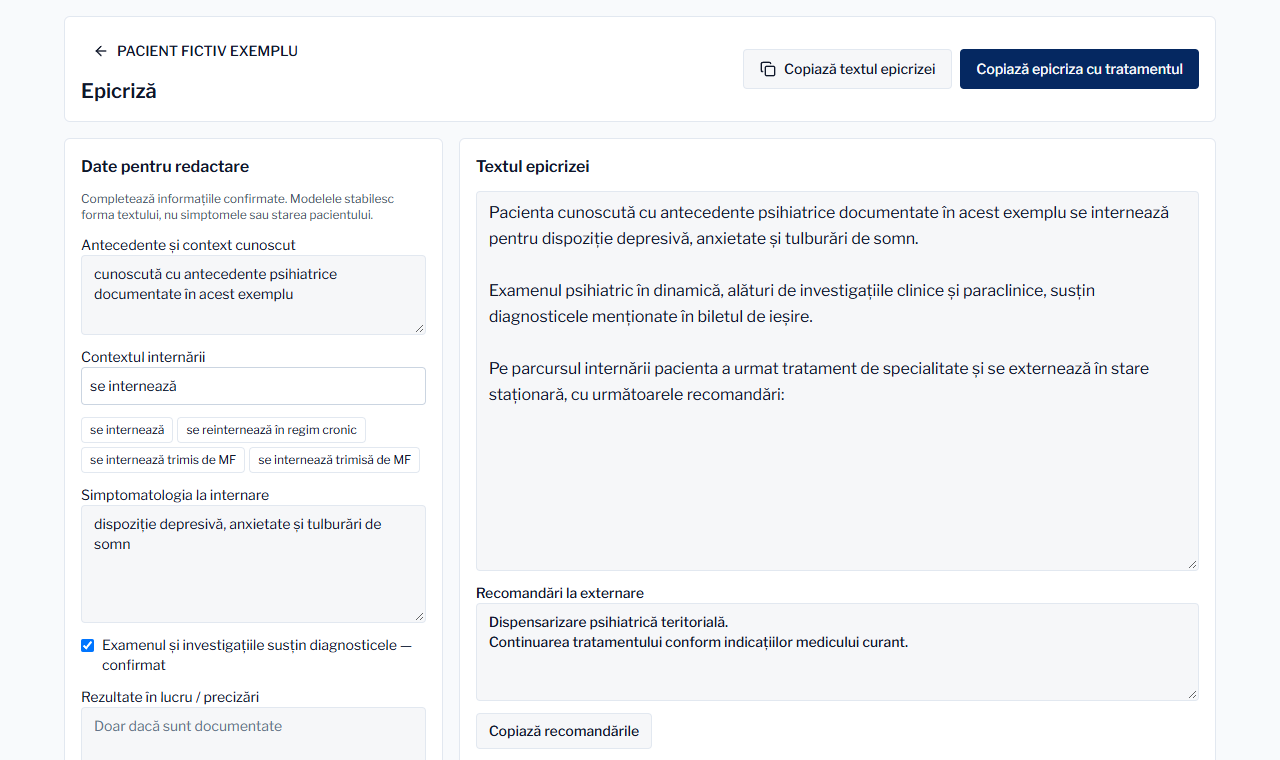Click resize handle of the Simptomatologia textarea
Image resolution: width=1280 pixels, height=760 pixels.
pyautogui.click(x=418, y=615)
